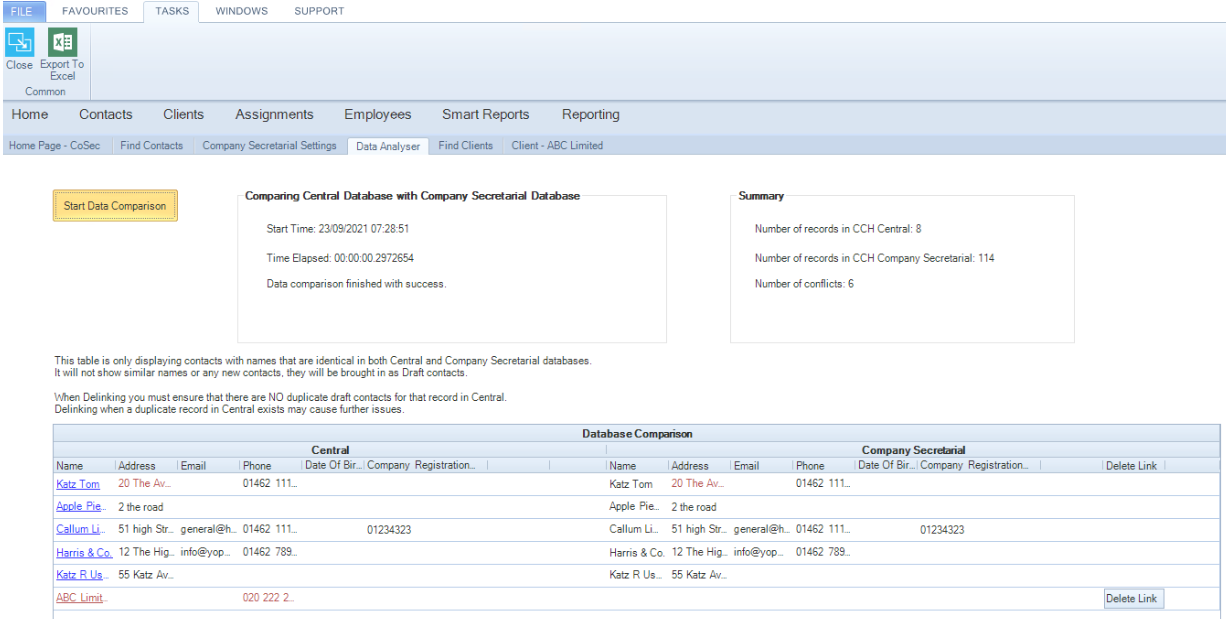Open the SUPPORT ribbon tab

click(319, 11)
